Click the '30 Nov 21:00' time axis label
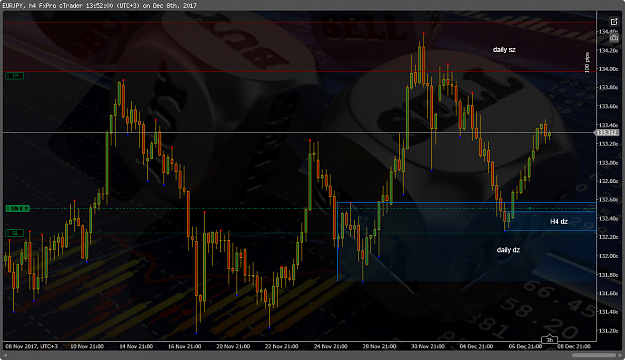This screenshot has height=360, width=625. pos(428,346)
